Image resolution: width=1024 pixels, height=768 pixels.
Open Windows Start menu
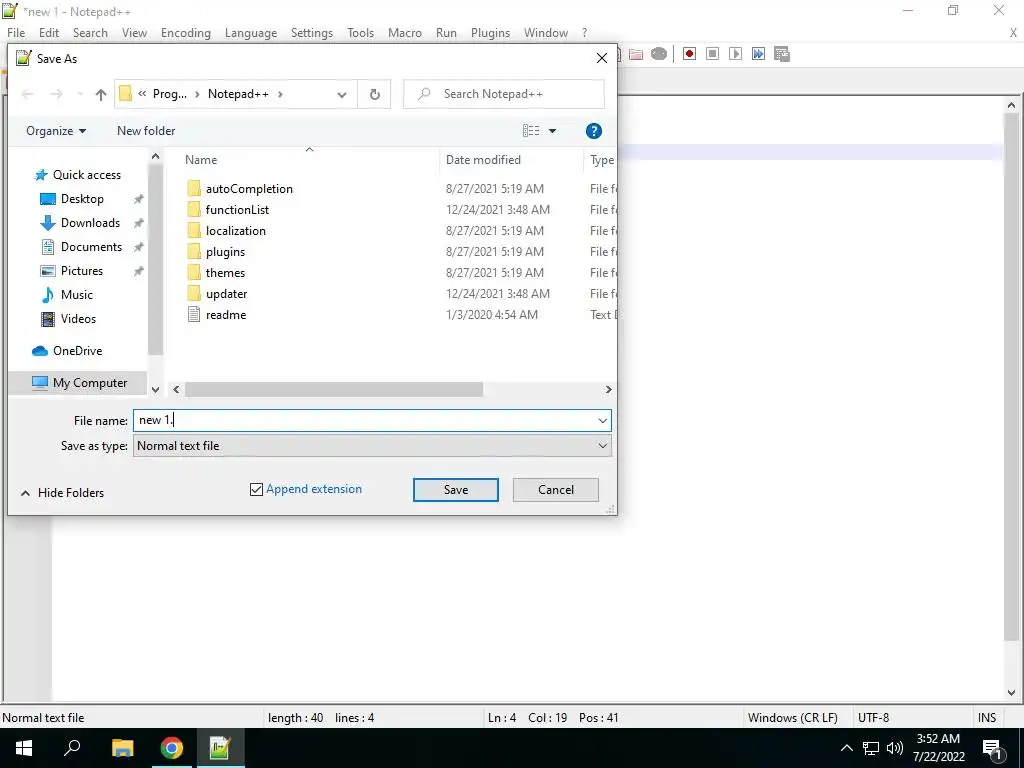(24, 748)
